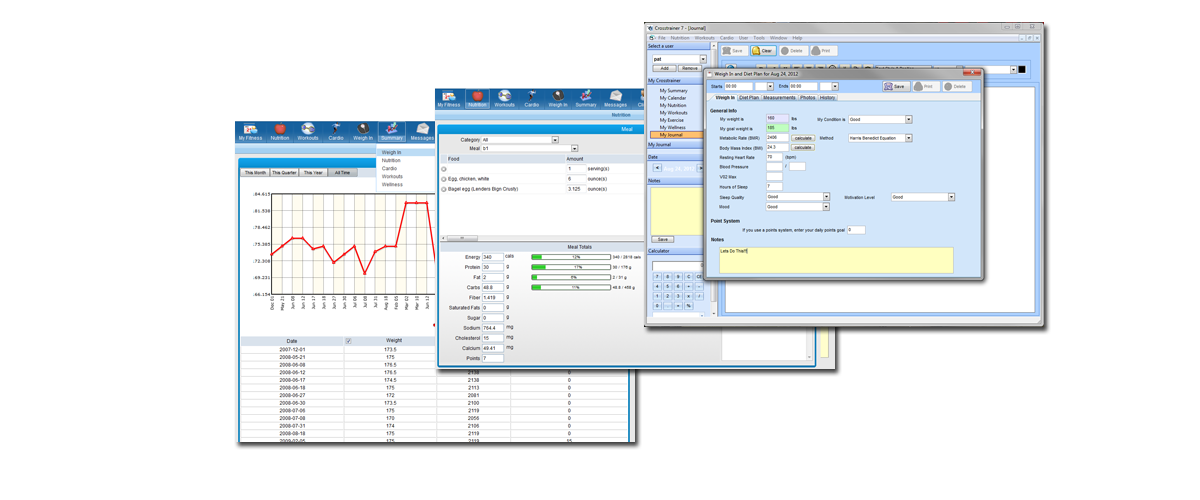Click Cardio icon in the Meal window toolbar
Screen dimensions: 1200x500
pyautogui.click(x=532, y=98)
